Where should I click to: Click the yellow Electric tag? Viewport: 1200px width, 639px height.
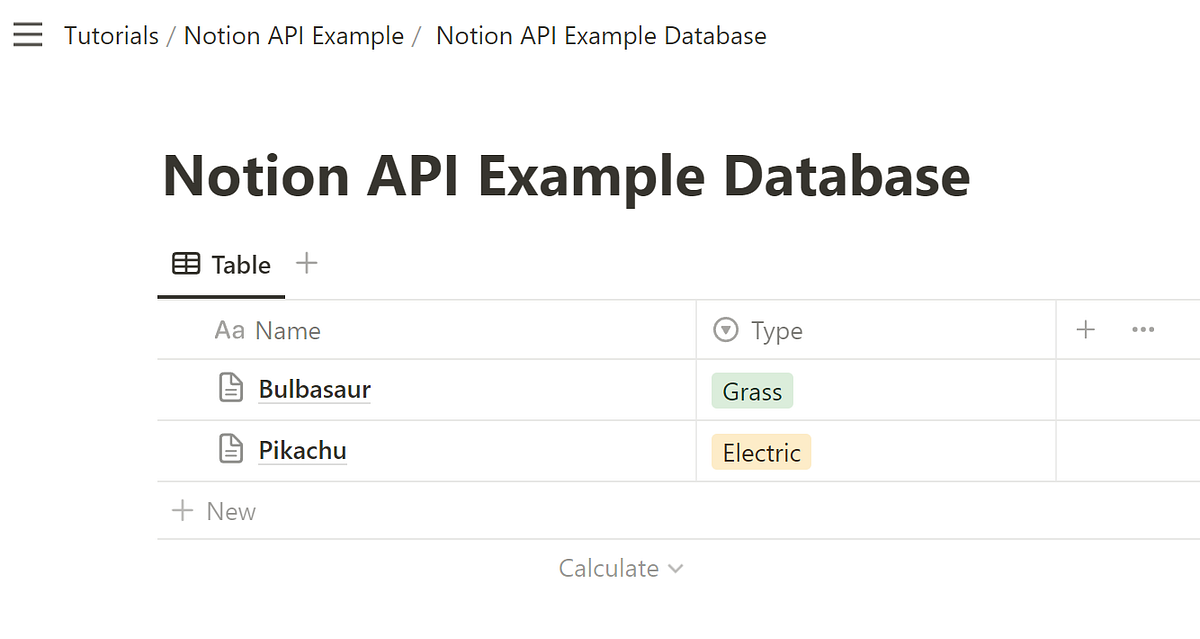pos(761,453)
